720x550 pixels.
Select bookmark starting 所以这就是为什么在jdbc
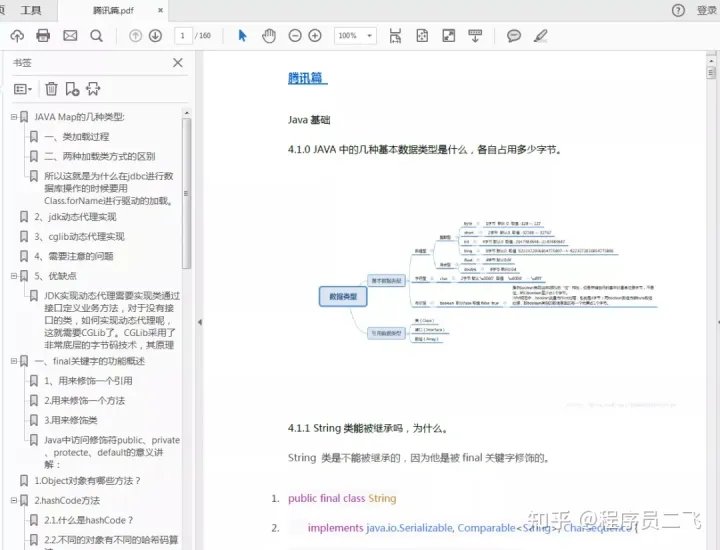tap(108, 188)
